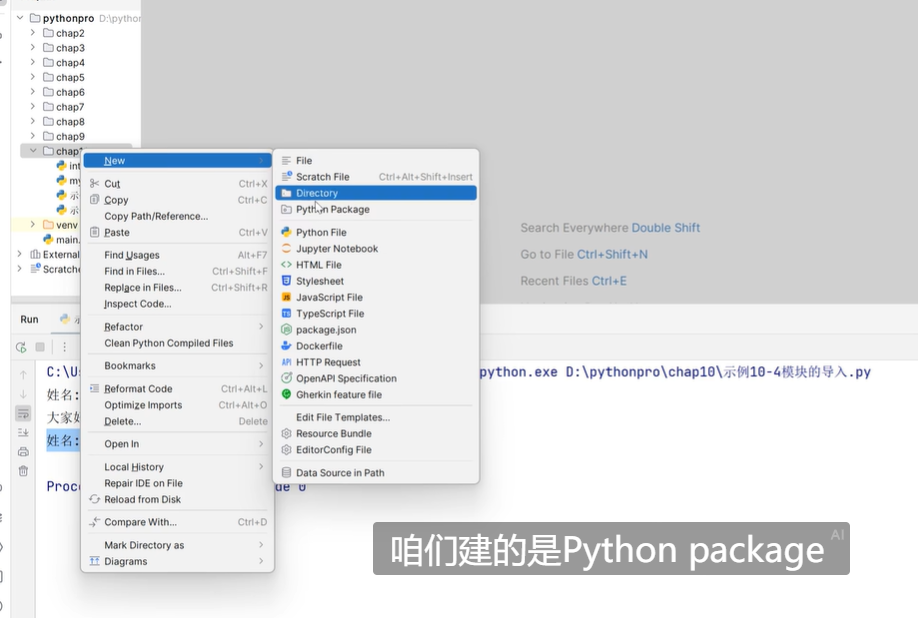The image size is (918, 618).
Task: Select the chap8 folder in tree
Action: pyautogui.click(x=70, y=122)
